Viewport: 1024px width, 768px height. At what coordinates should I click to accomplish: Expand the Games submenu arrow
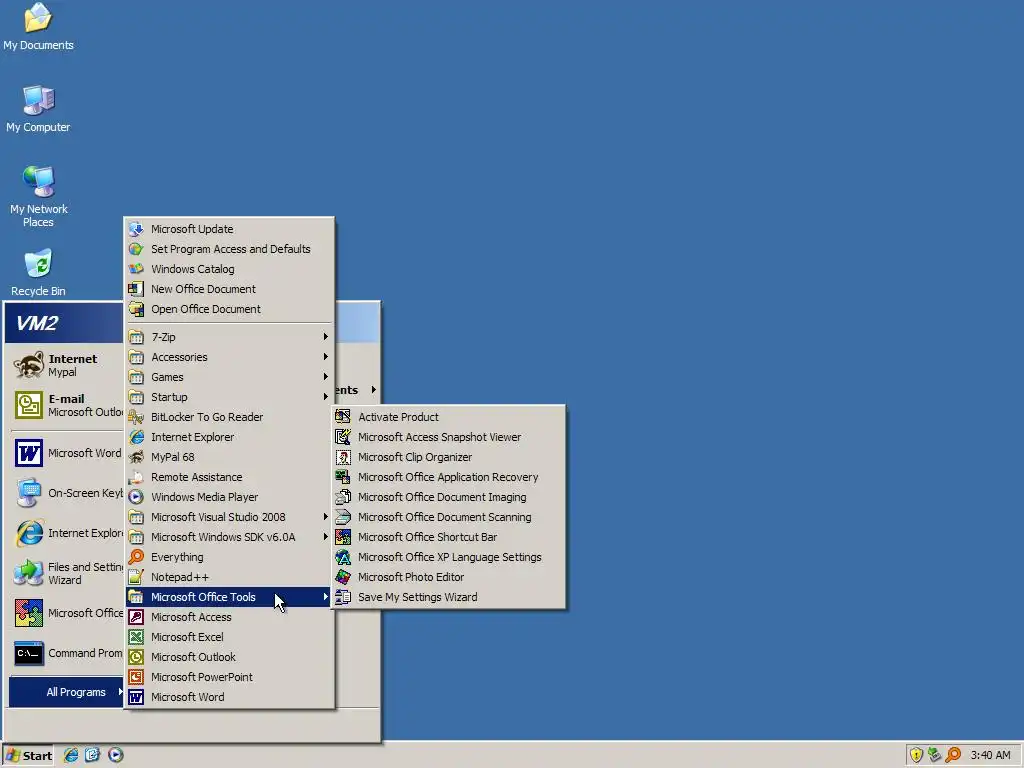tap(325, 377)
